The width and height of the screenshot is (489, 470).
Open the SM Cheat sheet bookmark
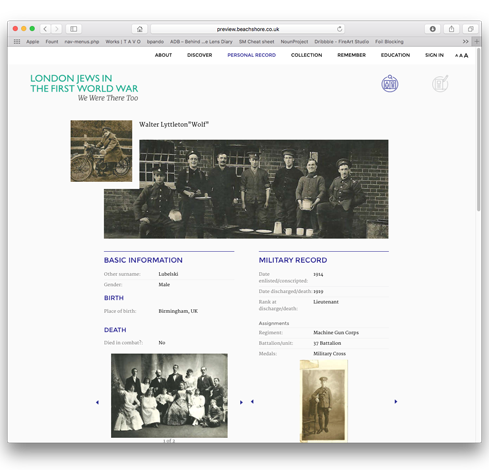pos(257,42)
